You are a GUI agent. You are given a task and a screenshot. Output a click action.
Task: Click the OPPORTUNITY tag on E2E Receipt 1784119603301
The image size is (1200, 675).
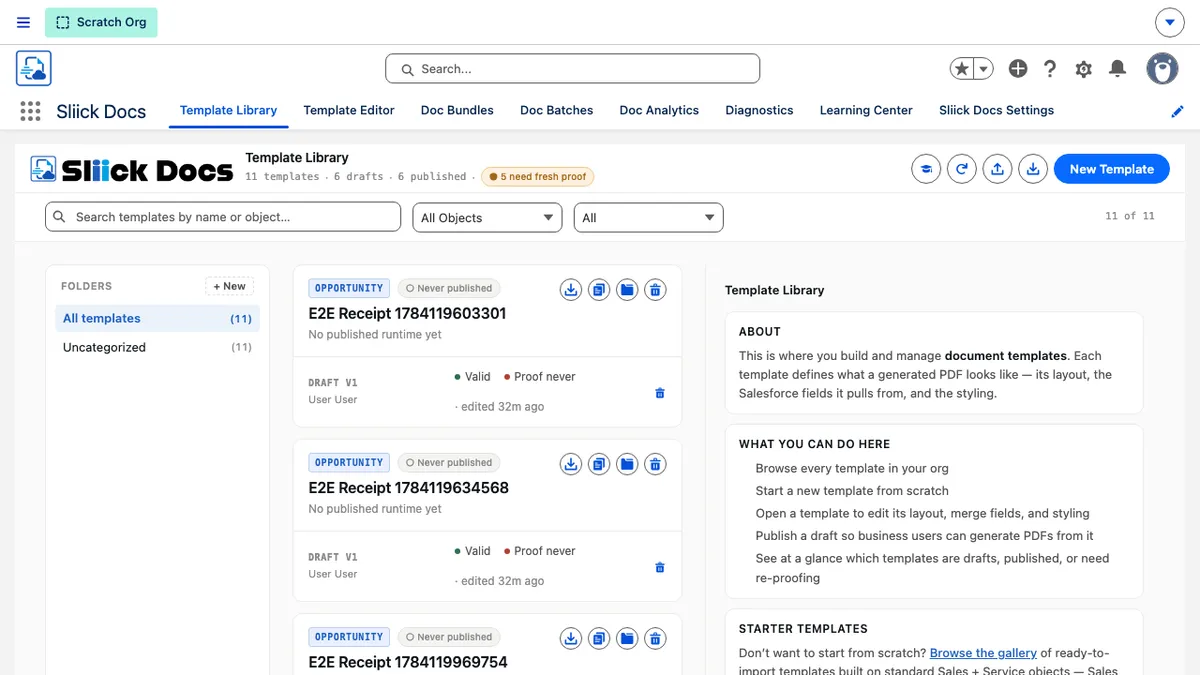[x=349, y=288]
